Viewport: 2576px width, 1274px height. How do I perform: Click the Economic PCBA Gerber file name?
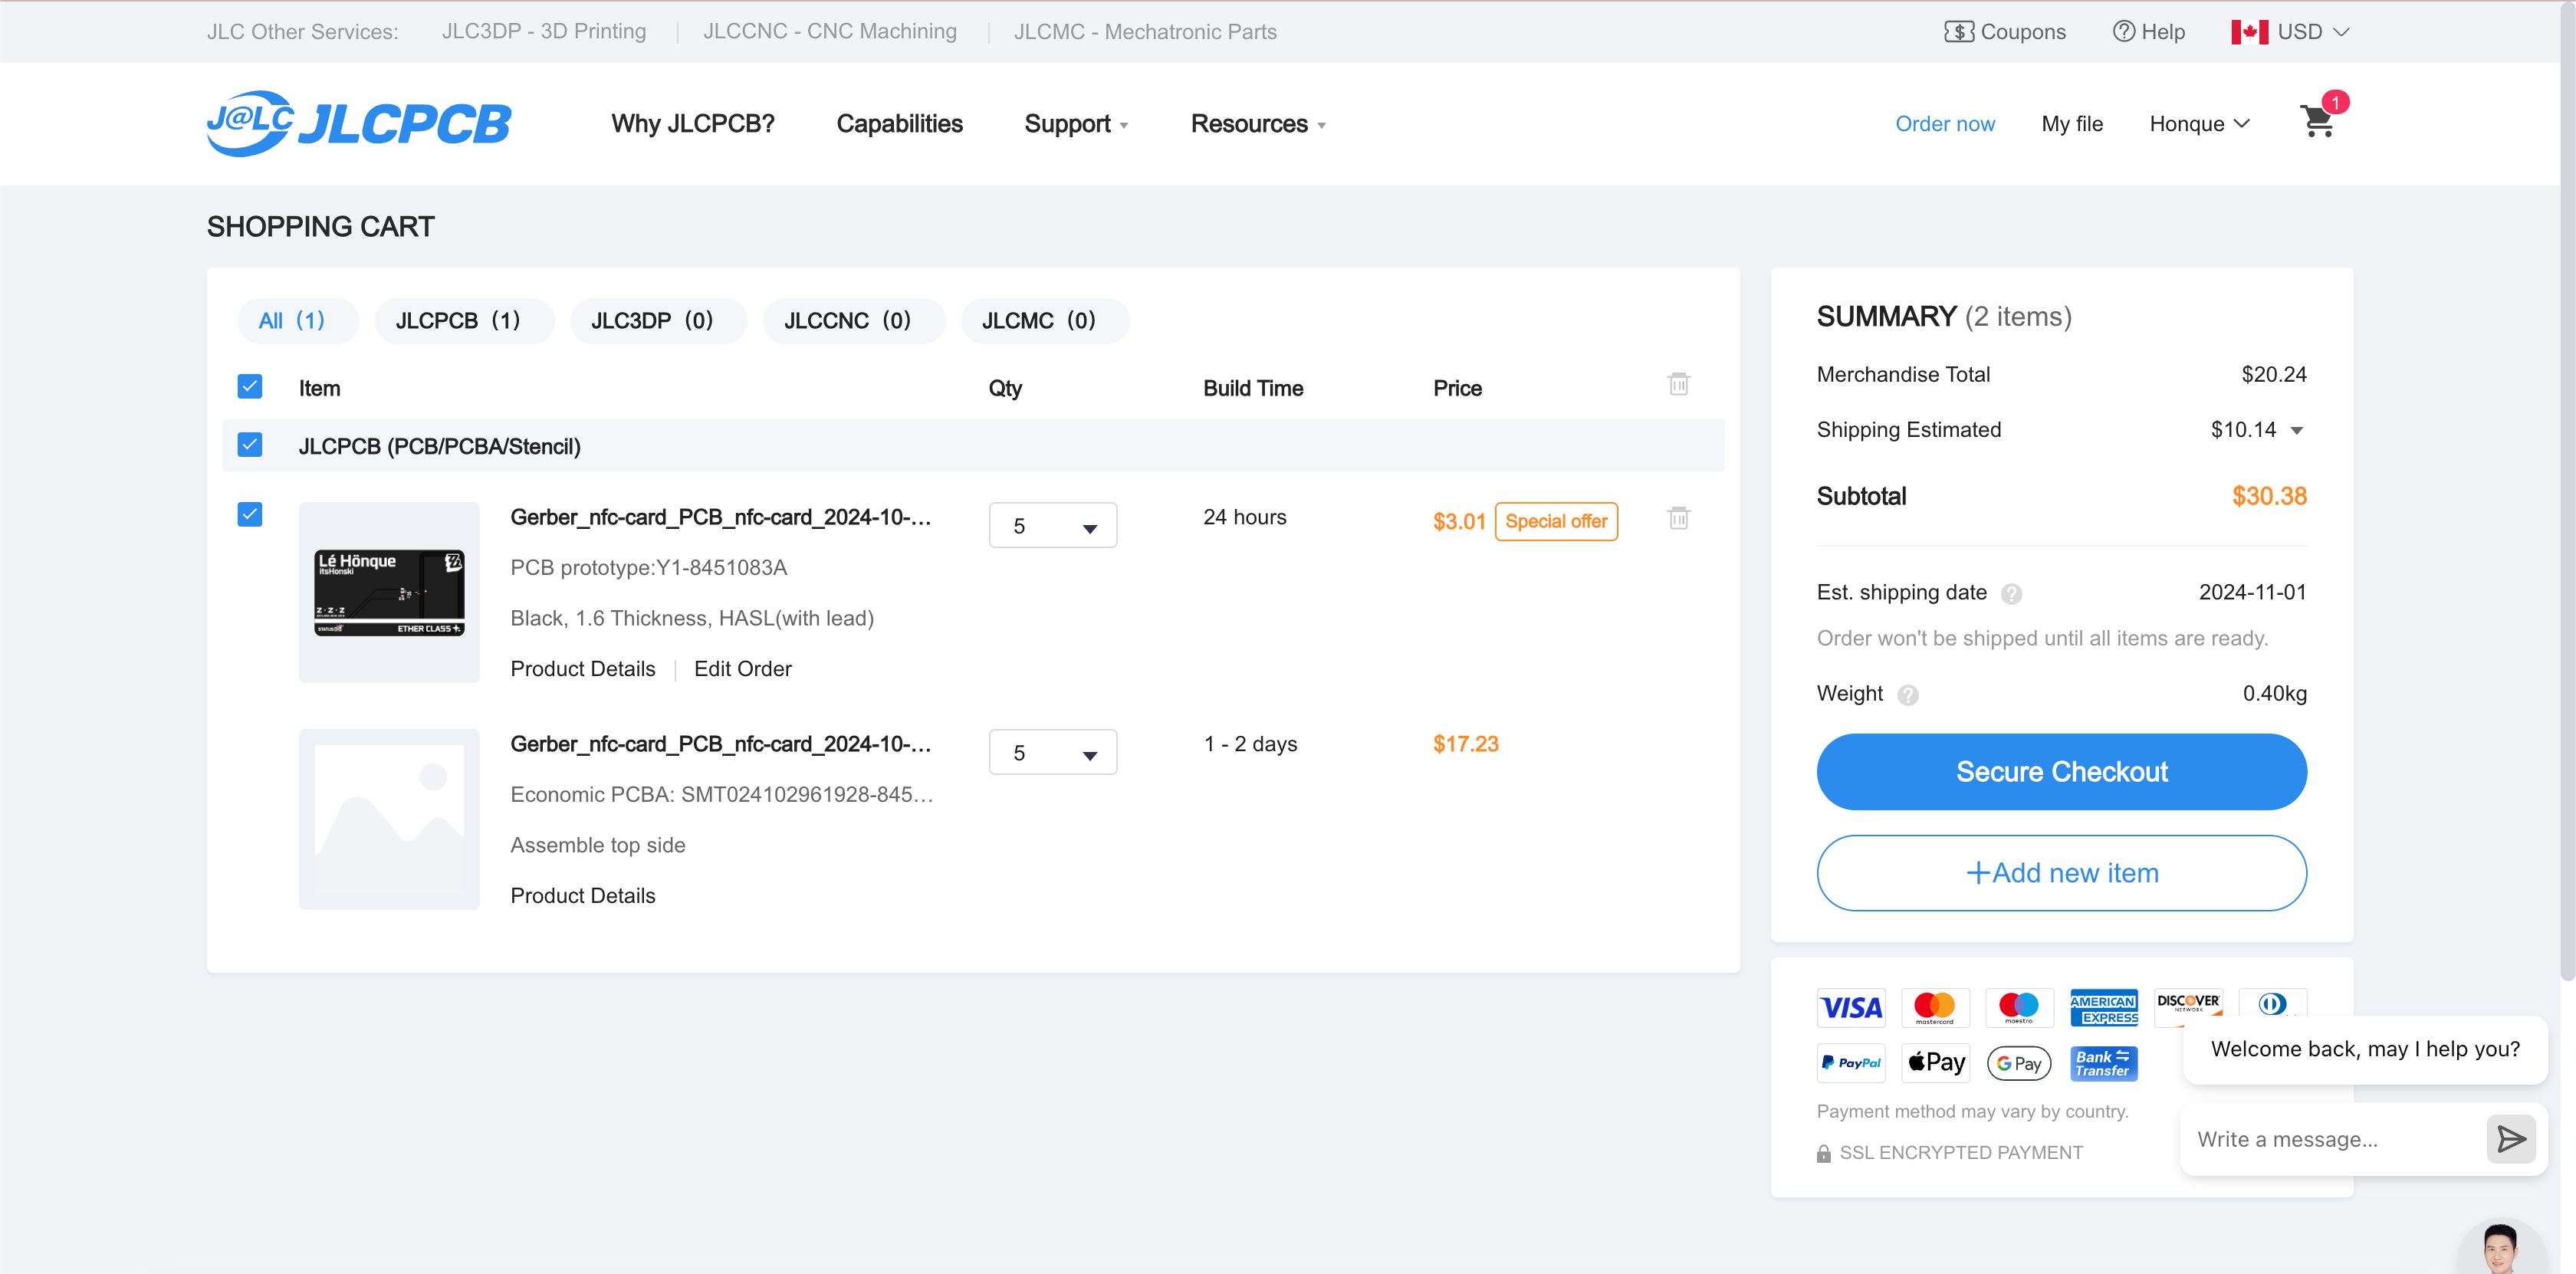click(721, 745)
